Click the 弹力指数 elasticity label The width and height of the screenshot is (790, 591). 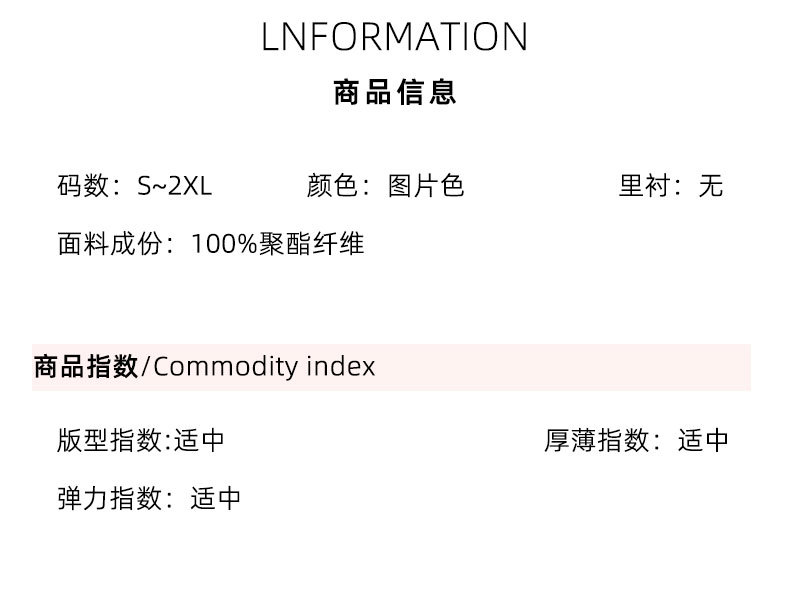[109, 498]
